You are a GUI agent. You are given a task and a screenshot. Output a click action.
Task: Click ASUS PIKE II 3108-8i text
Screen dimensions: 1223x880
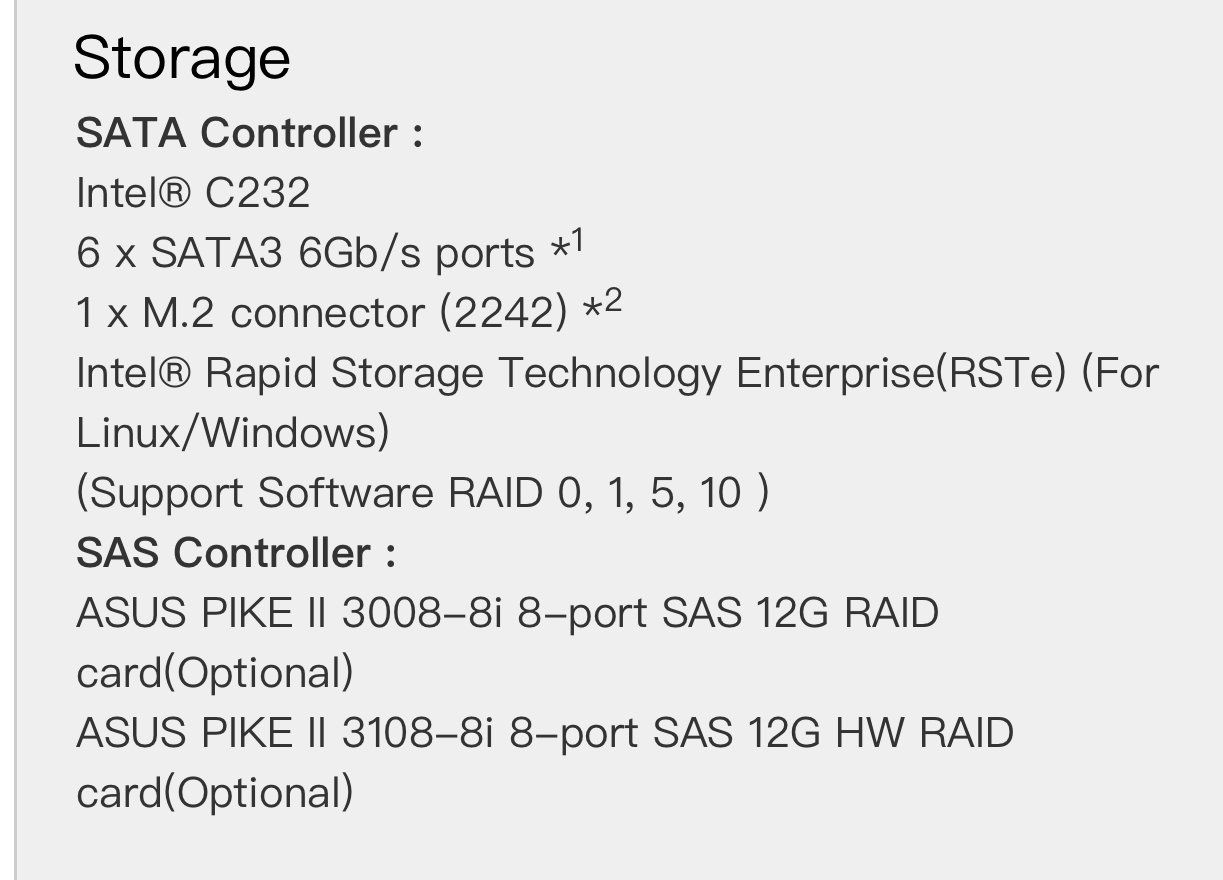click(285, 733)
